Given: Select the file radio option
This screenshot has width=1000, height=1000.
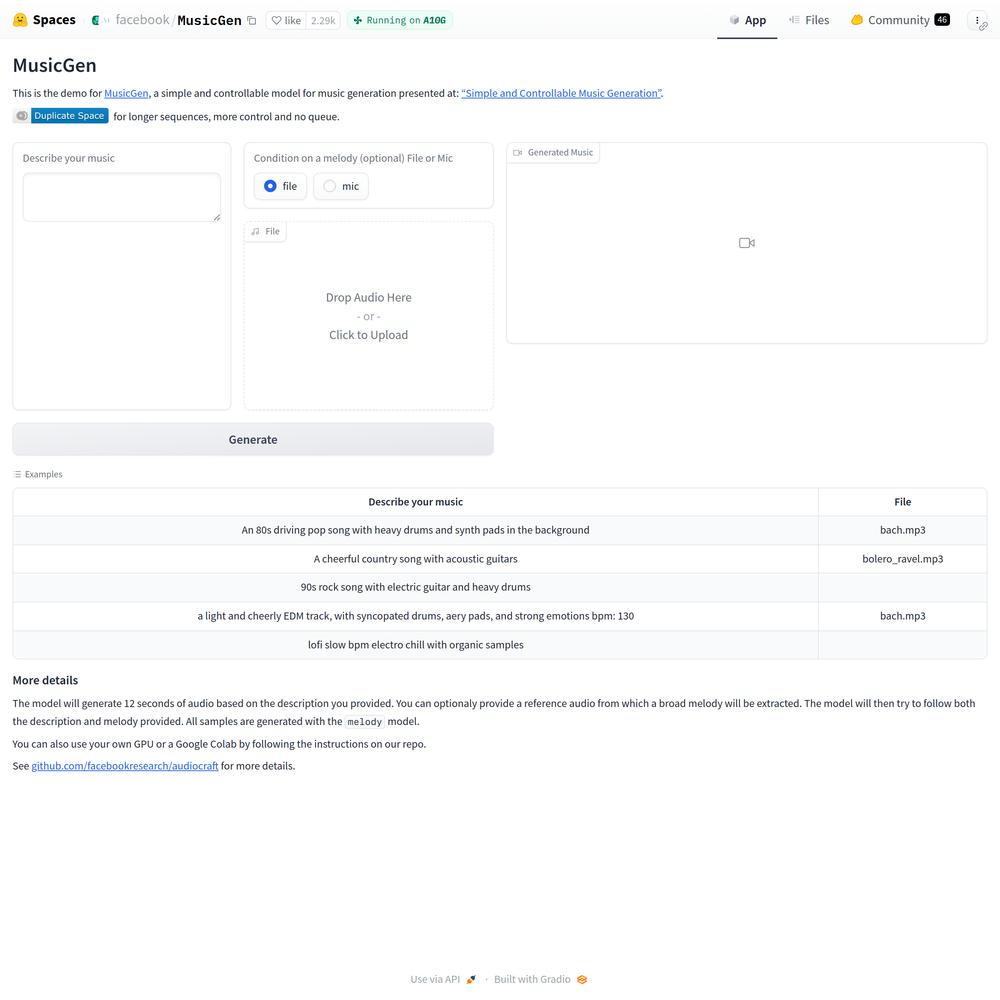Looking at the screenshot, I should 280,186.
